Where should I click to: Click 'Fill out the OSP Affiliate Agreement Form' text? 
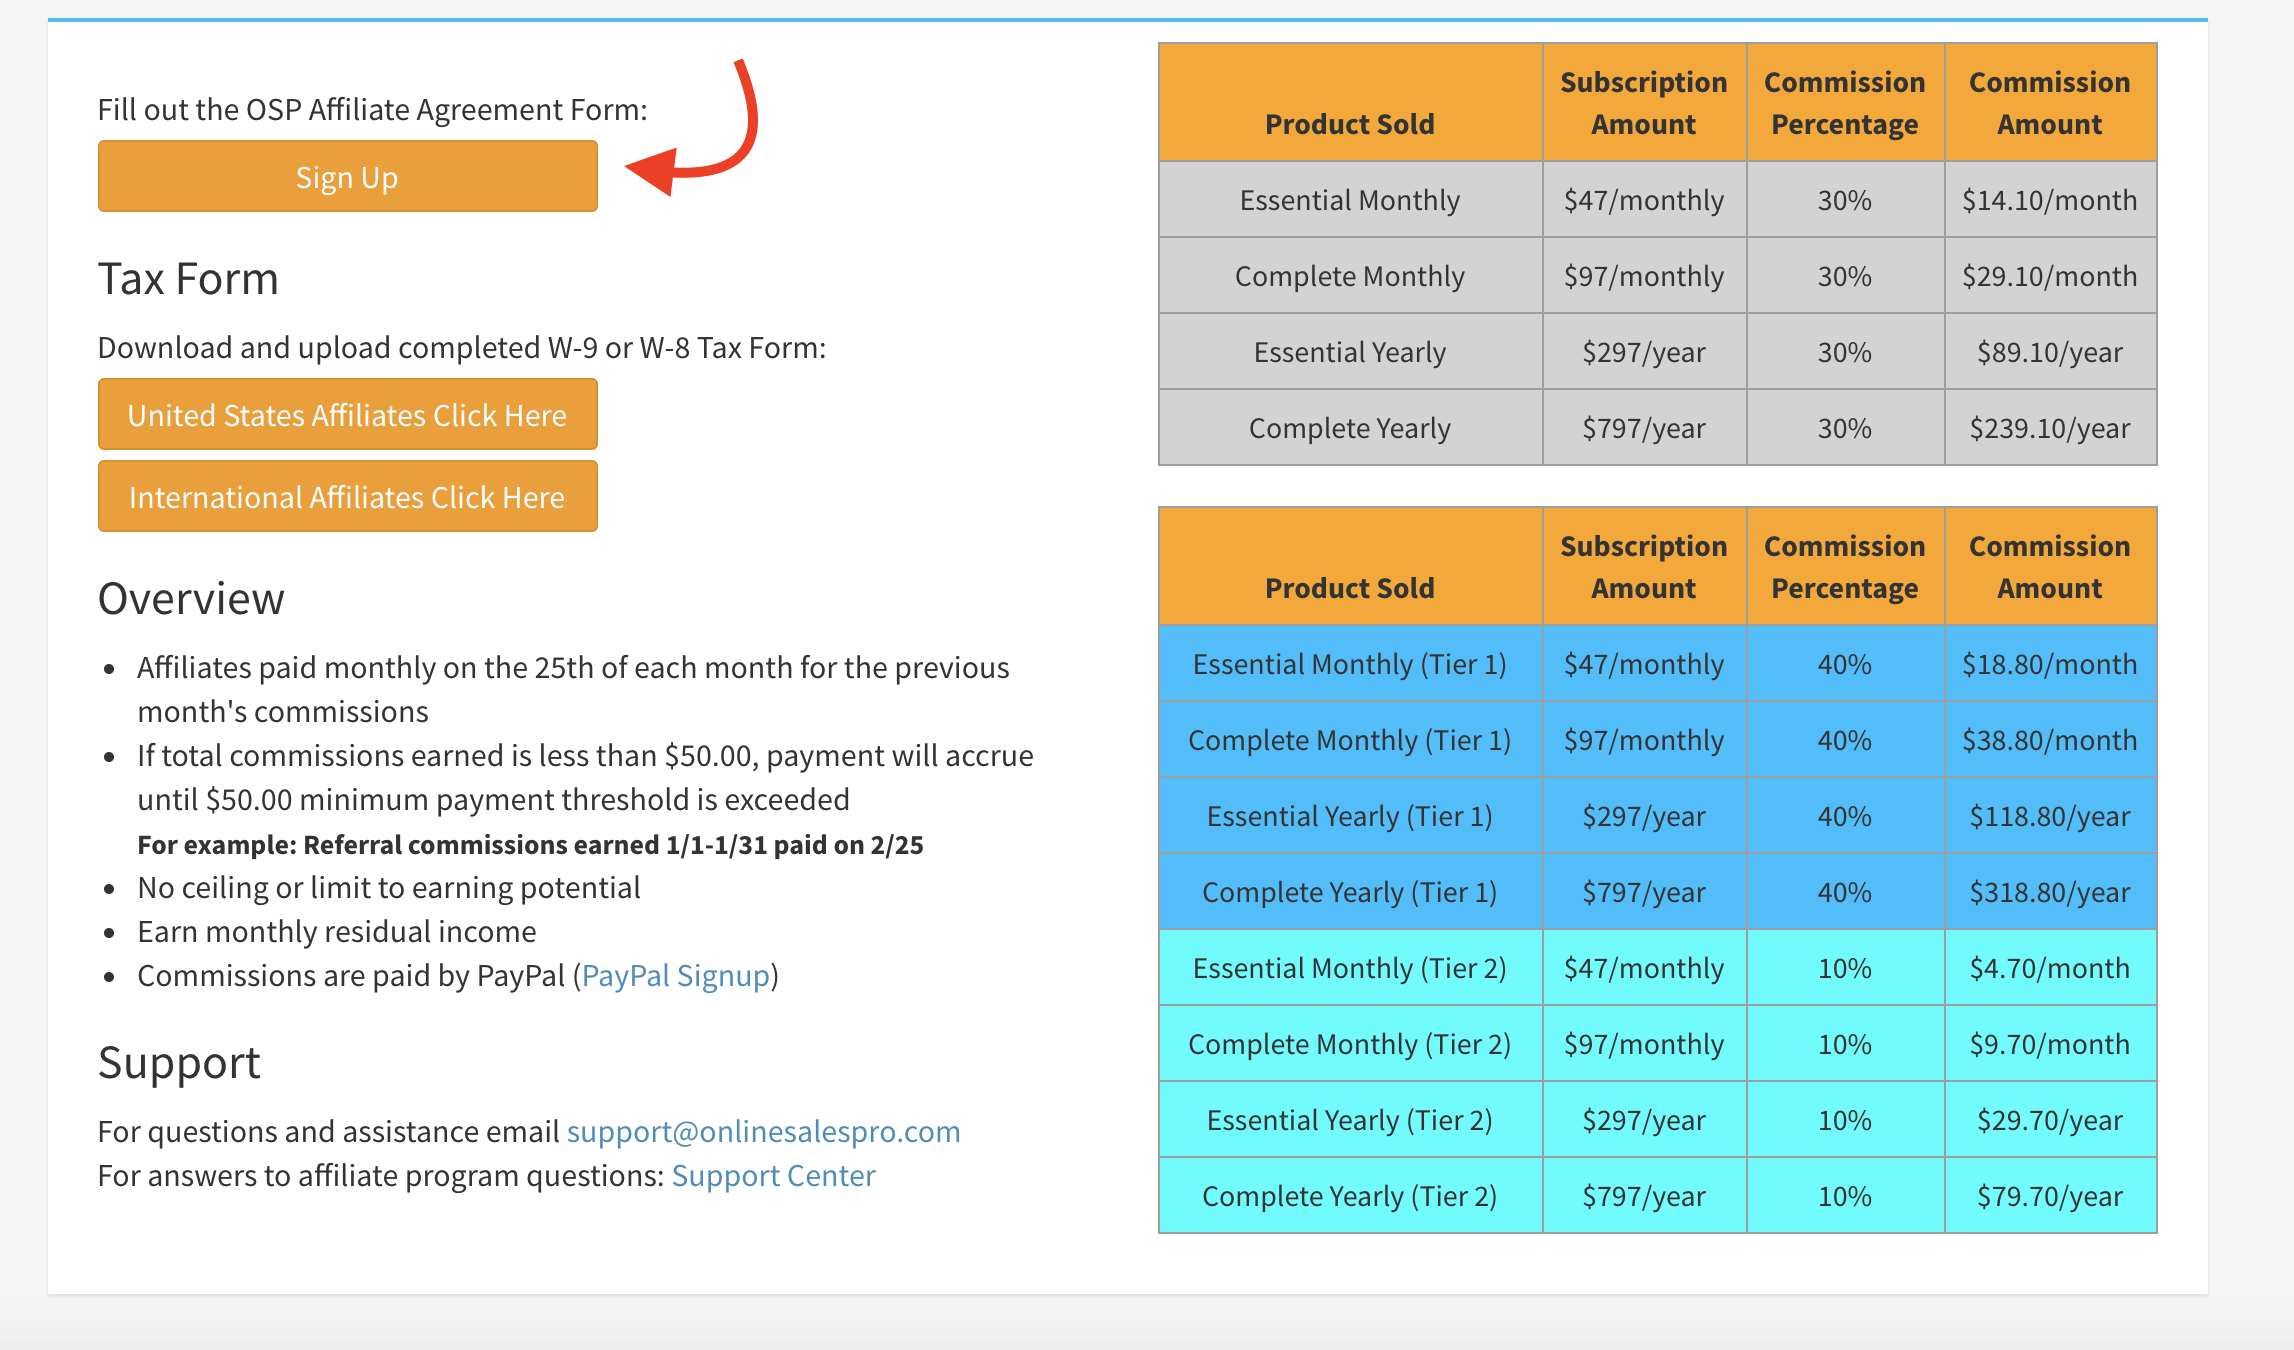tap(372, 109)
